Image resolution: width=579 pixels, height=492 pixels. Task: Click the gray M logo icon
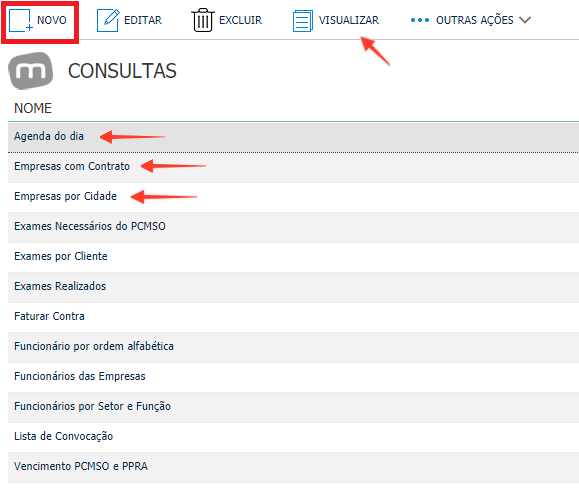click(31, 71)
